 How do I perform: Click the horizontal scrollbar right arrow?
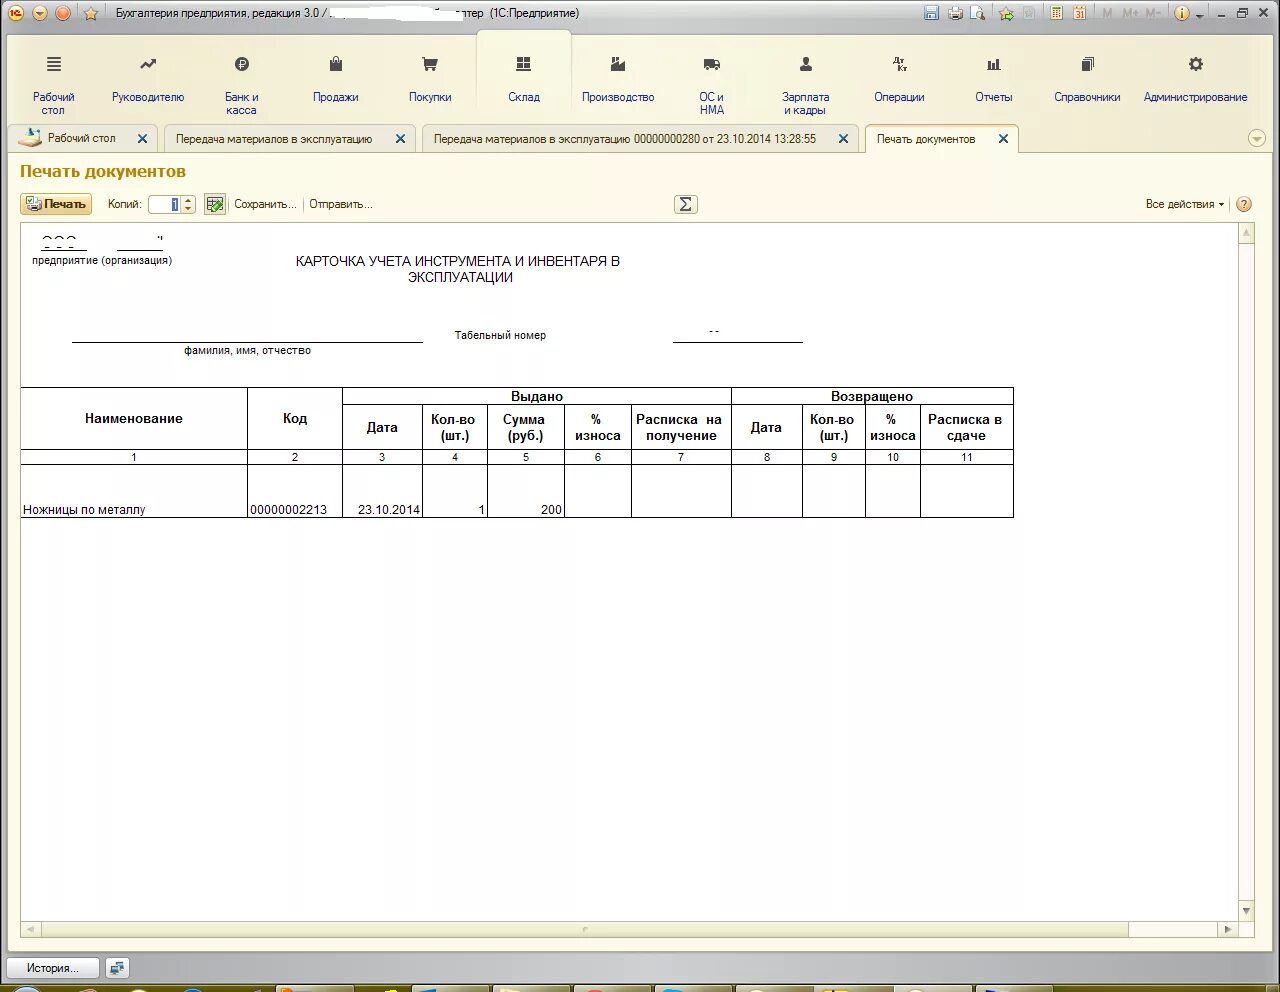pos(1228,929)
